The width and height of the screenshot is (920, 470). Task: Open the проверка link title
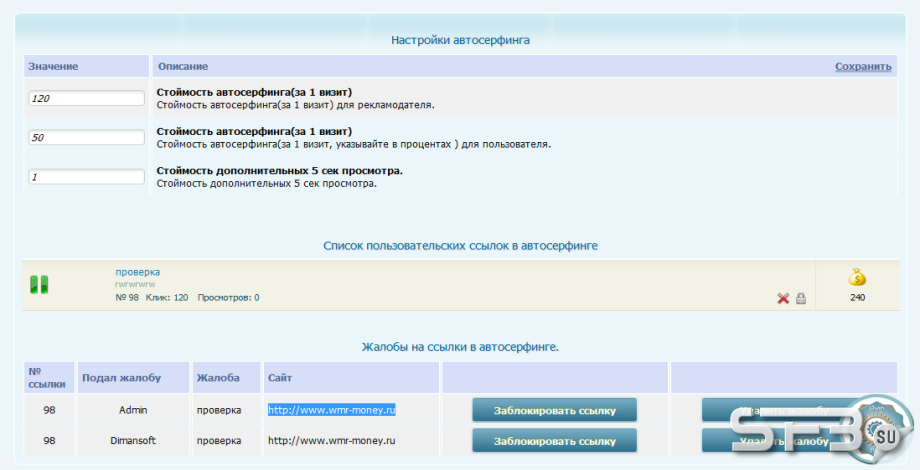(x=137, y=272)
